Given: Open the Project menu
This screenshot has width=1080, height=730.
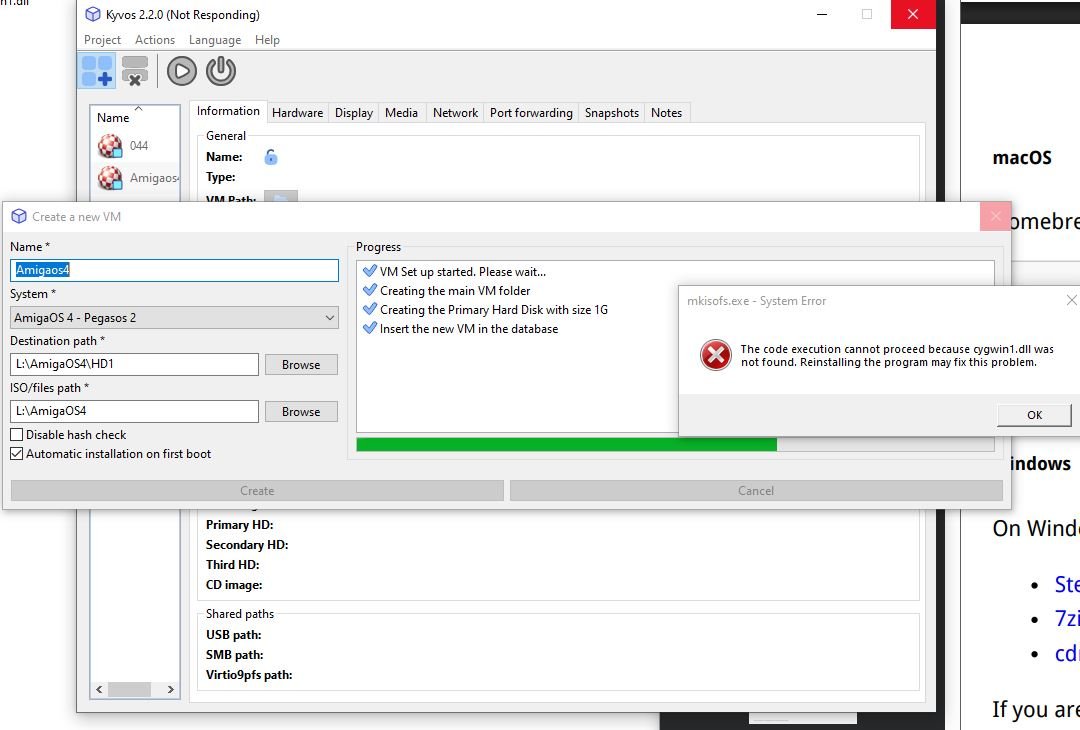Looking at the screenshot, I should (x=102, y=40).
